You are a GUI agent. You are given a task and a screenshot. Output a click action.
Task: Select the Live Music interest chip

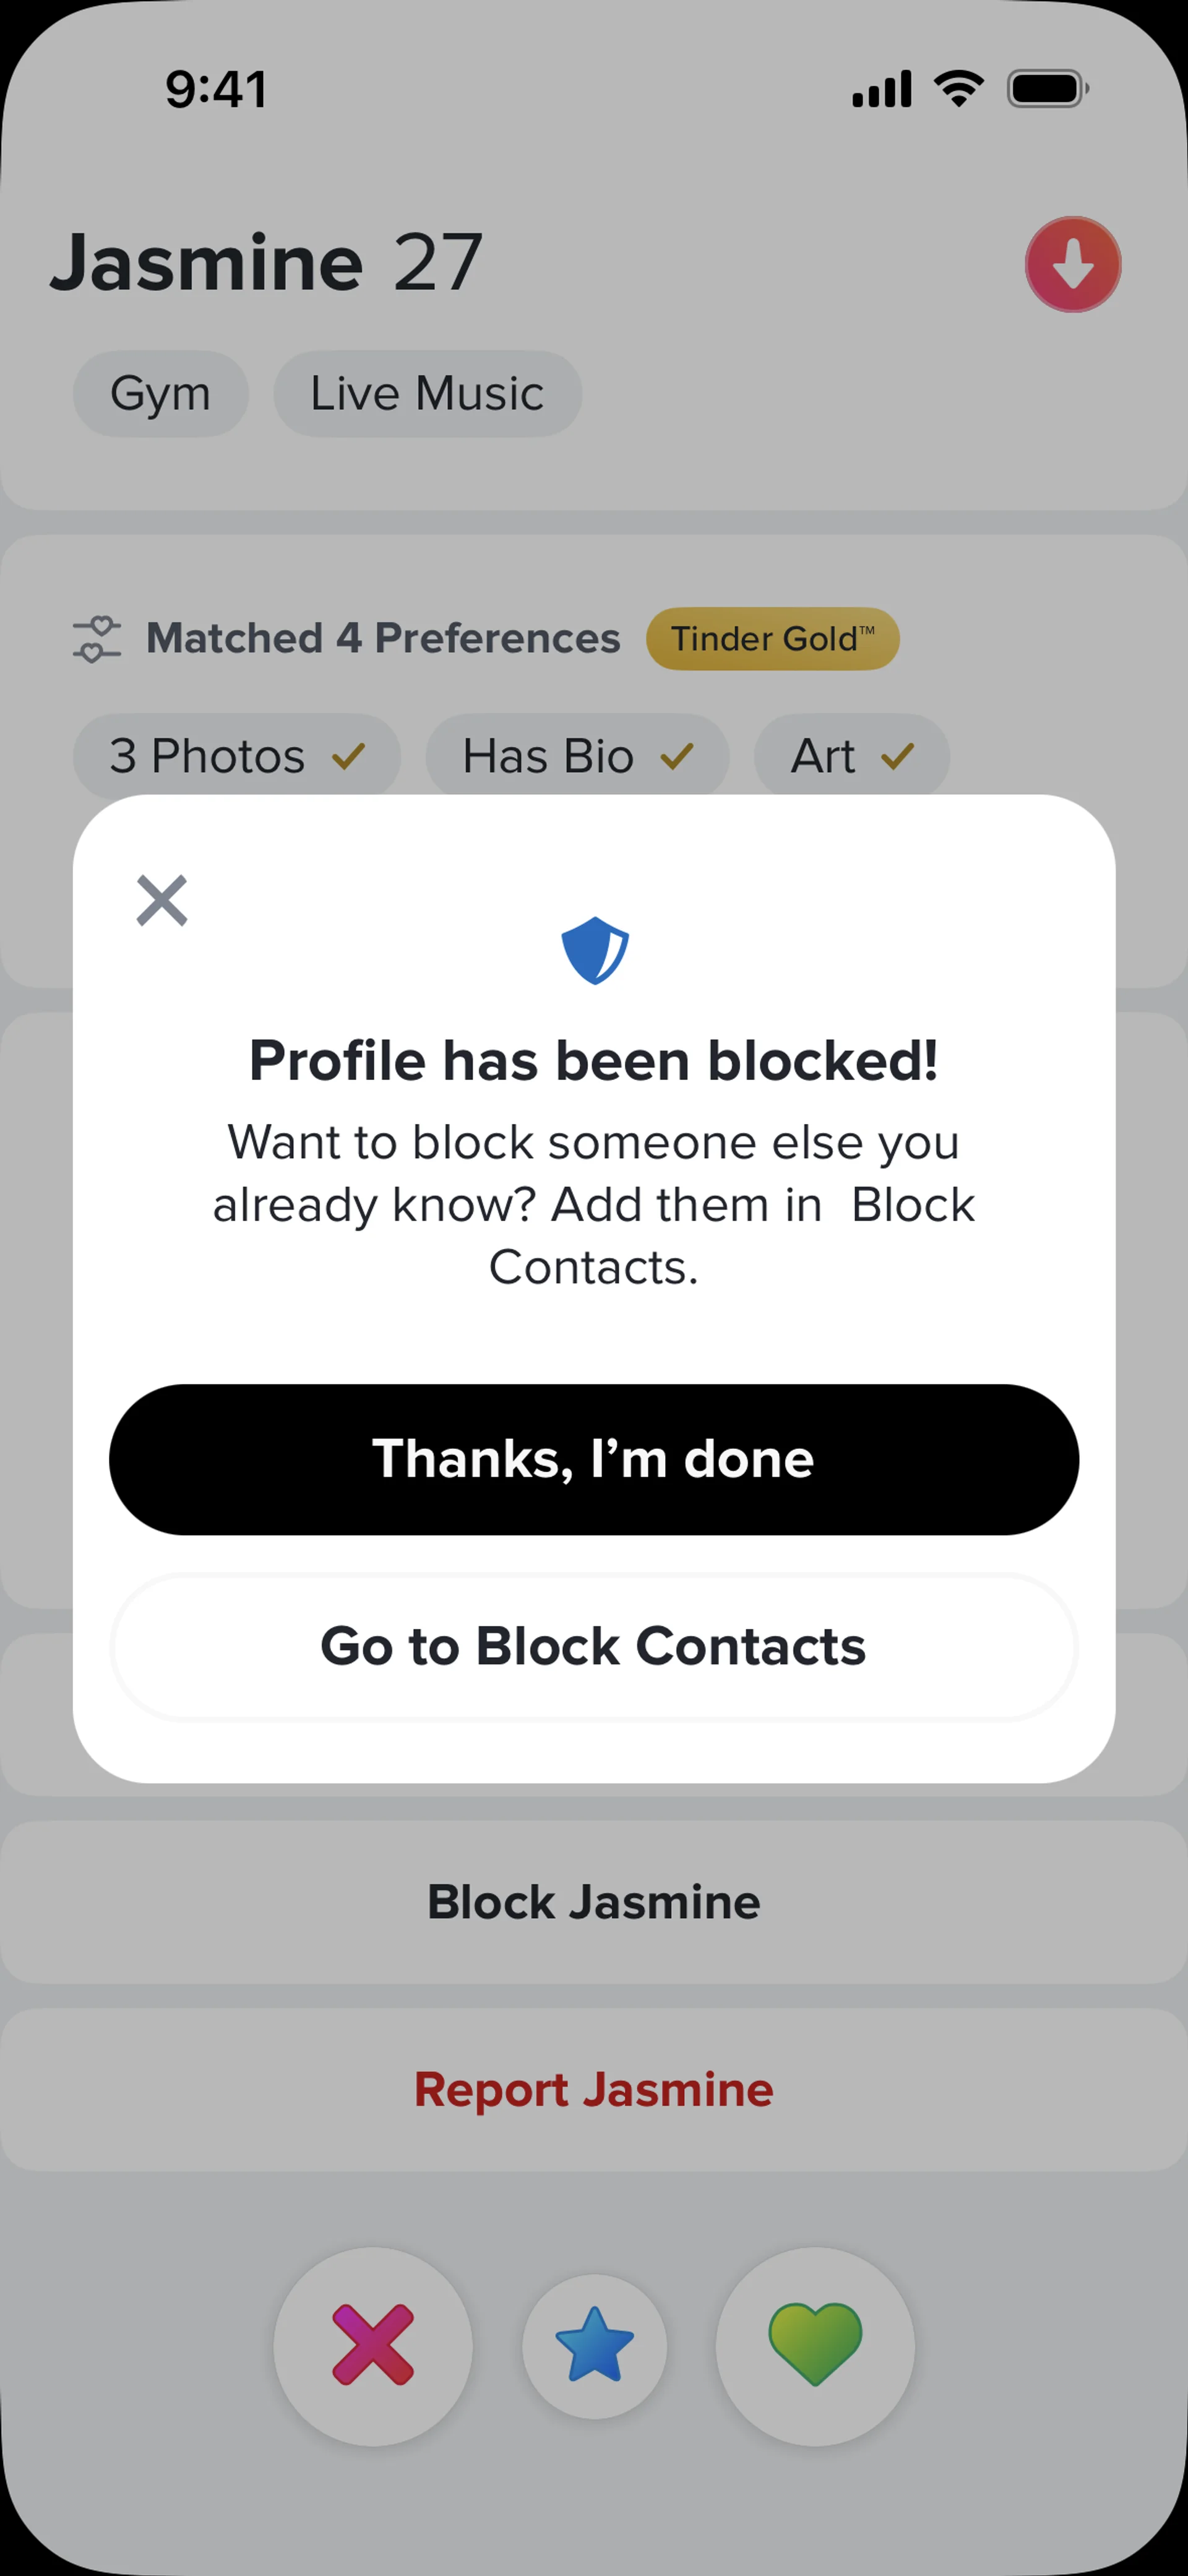click(427, 393)
